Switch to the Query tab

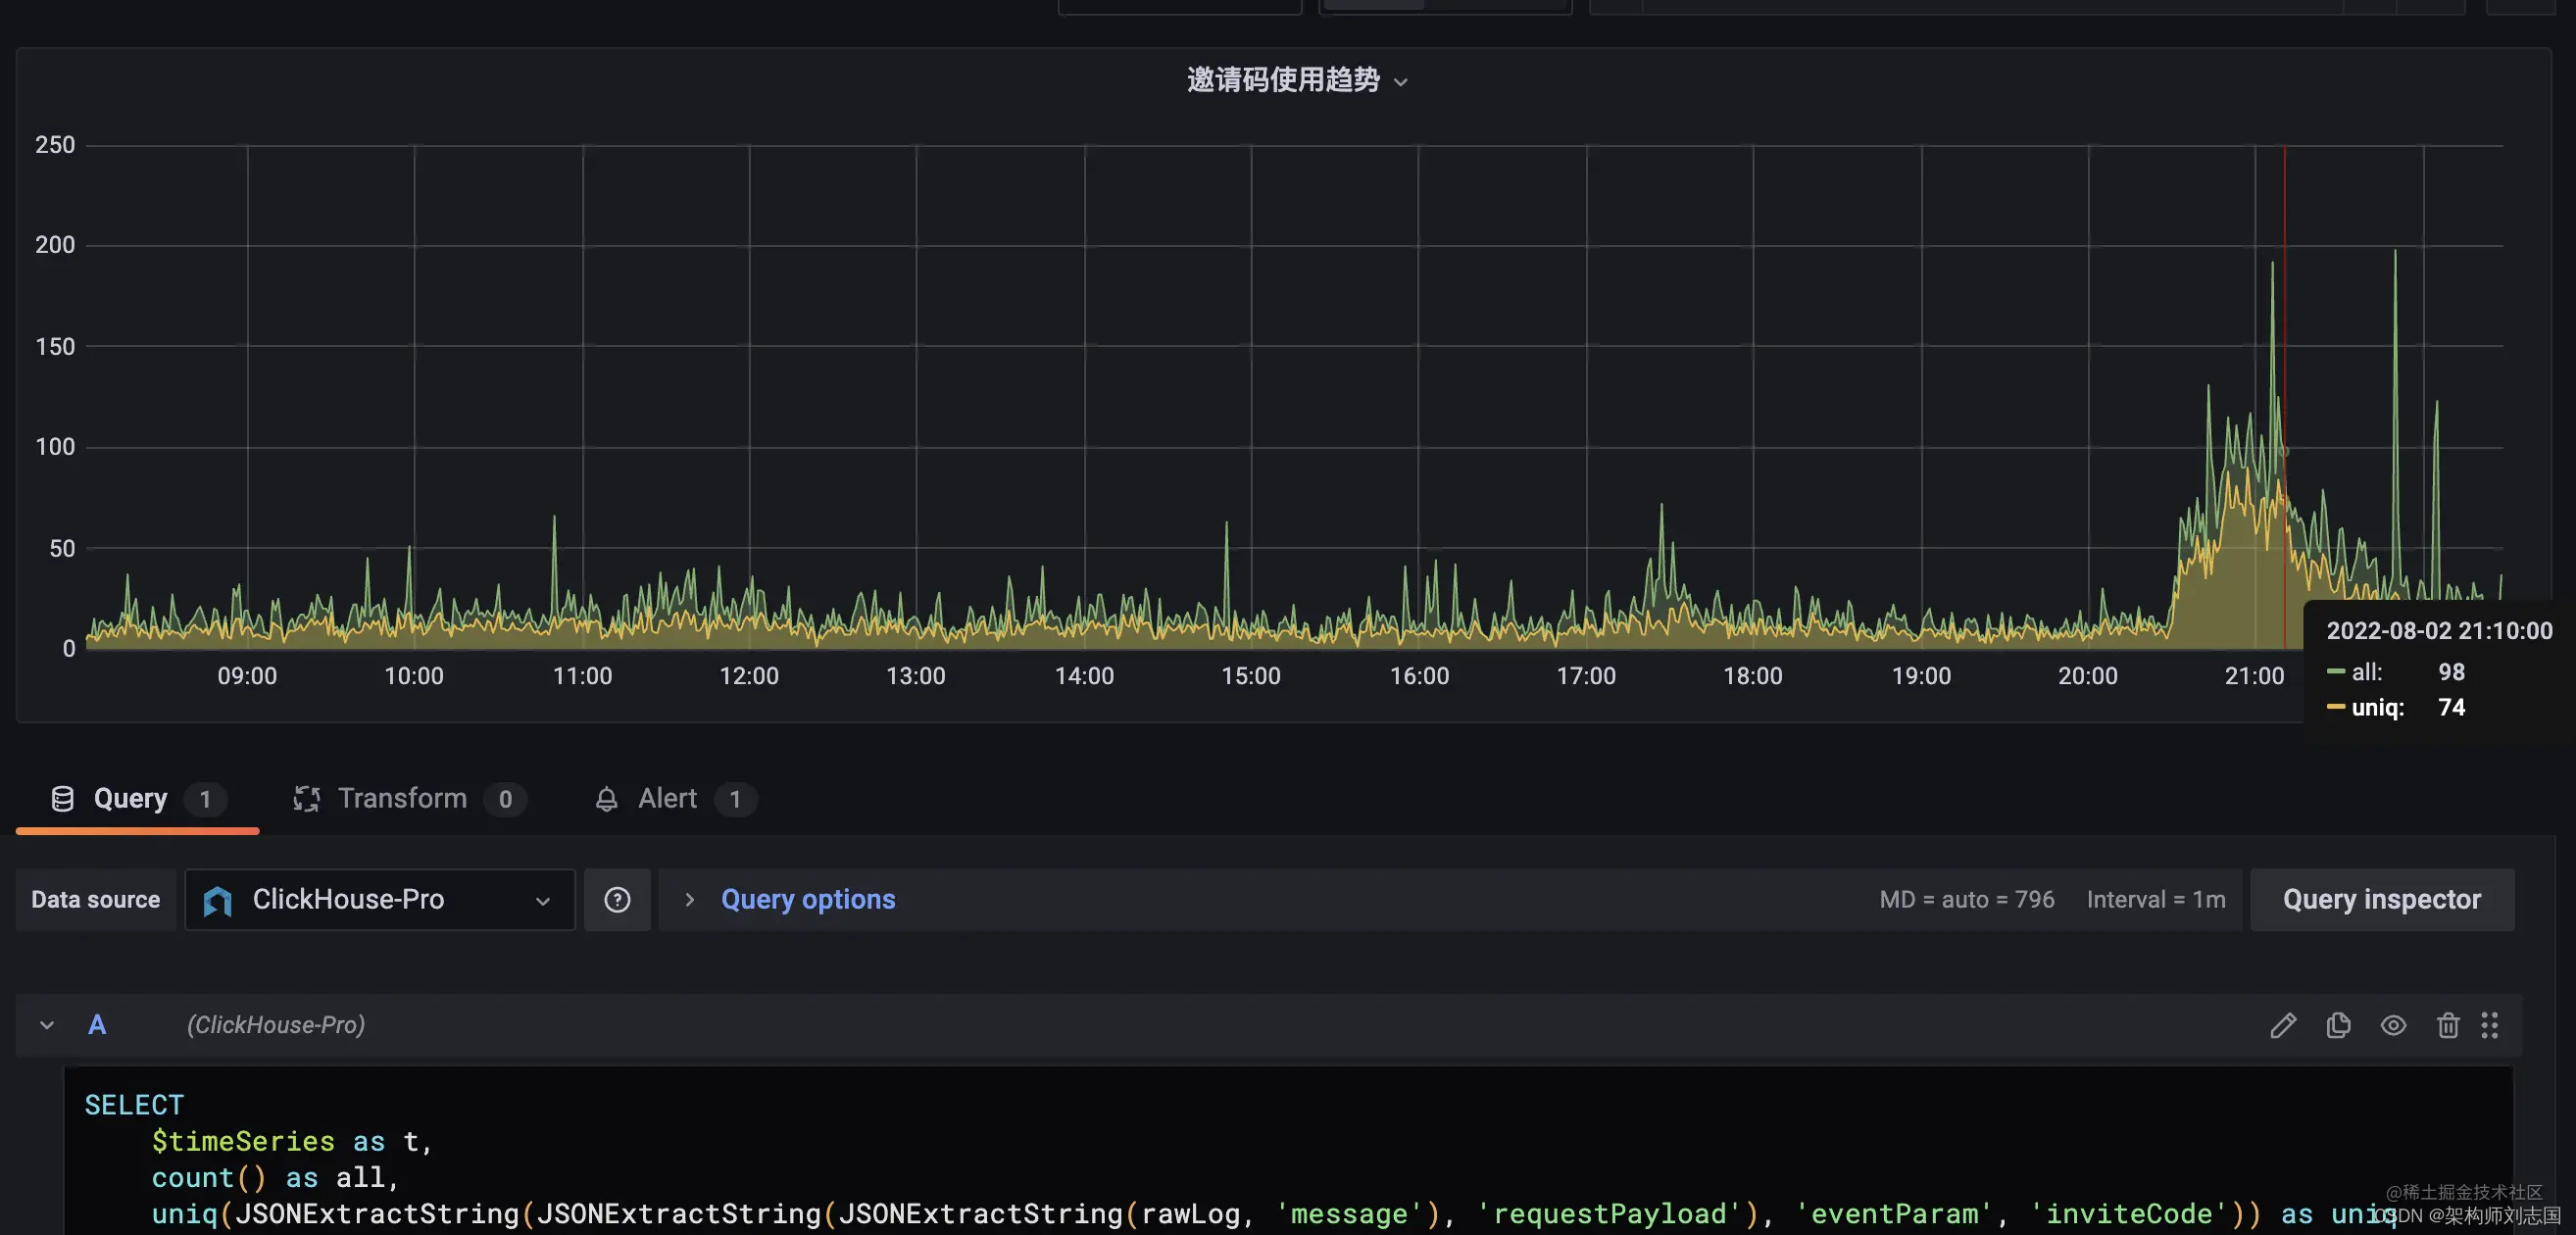point(138,798)
